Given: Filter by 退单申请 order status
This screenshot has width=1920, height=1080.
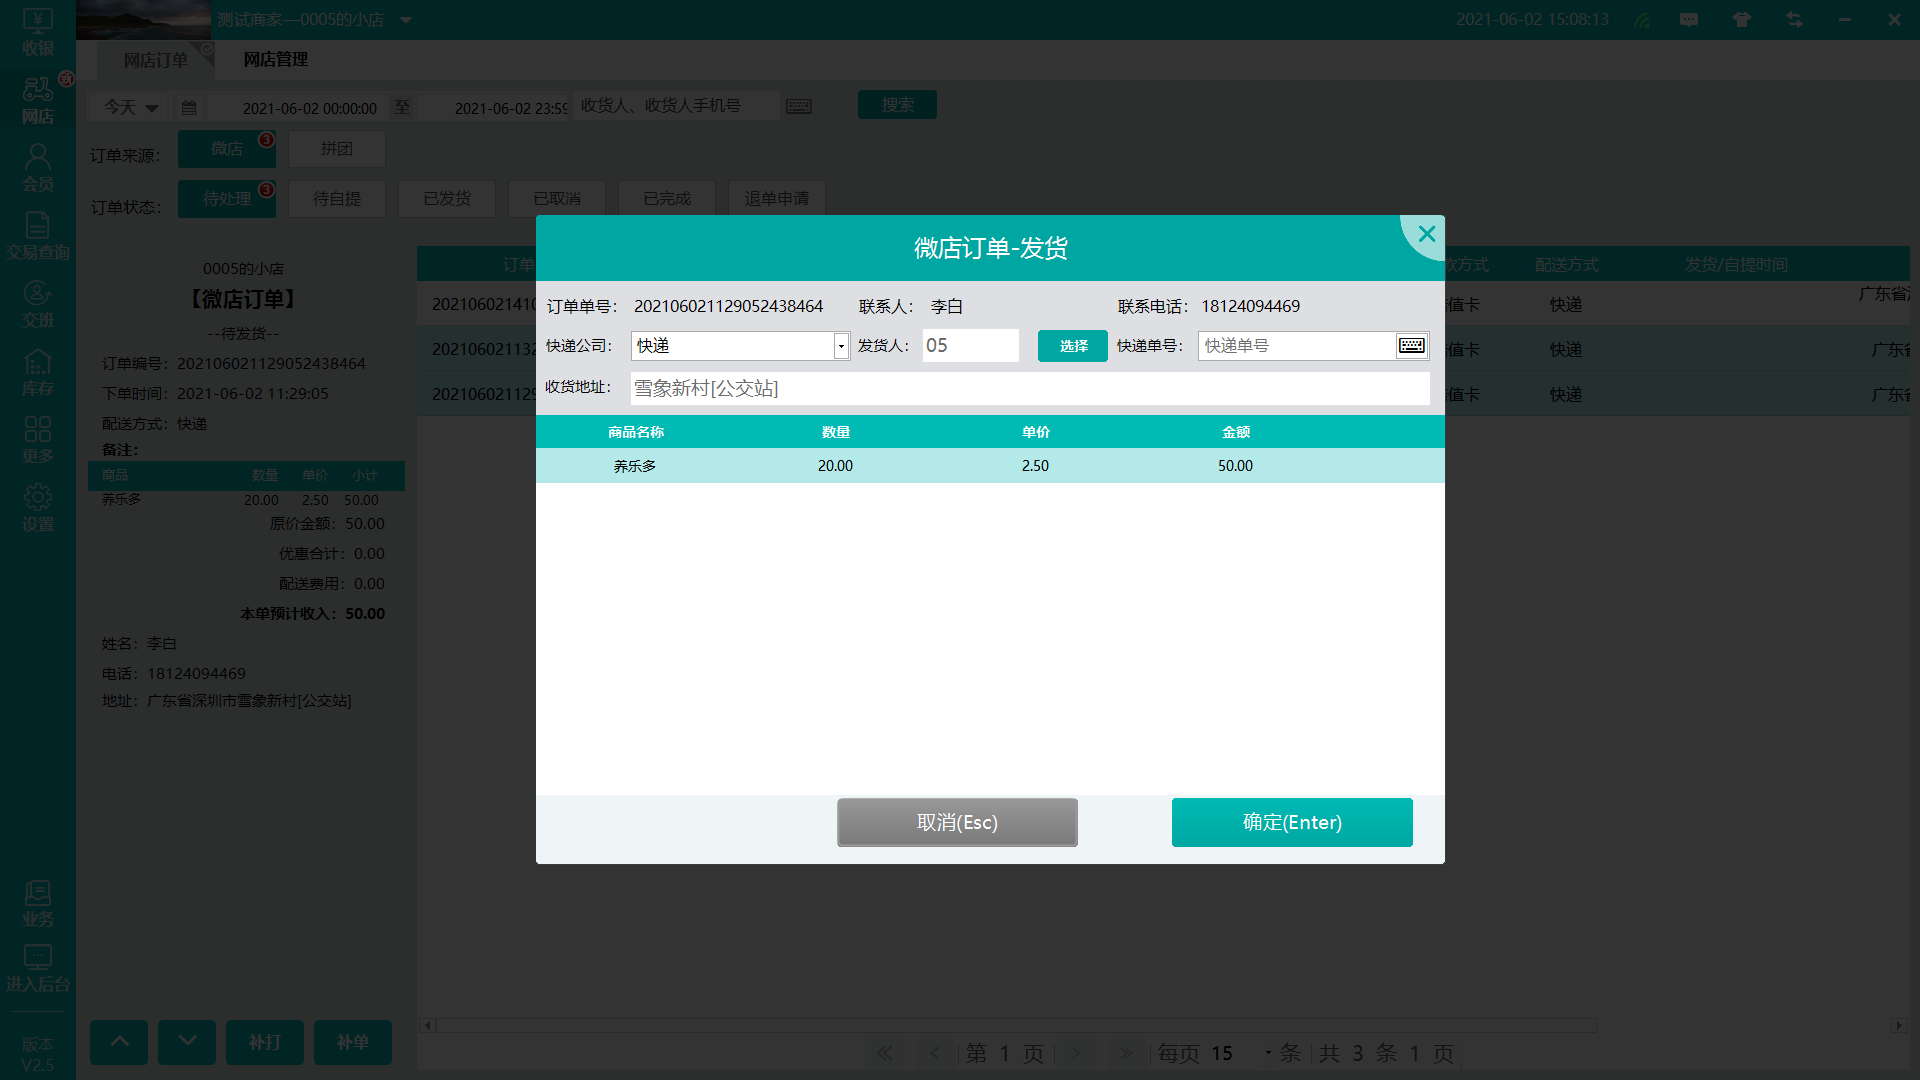Looking at the screenshot, I should point(777,199).
